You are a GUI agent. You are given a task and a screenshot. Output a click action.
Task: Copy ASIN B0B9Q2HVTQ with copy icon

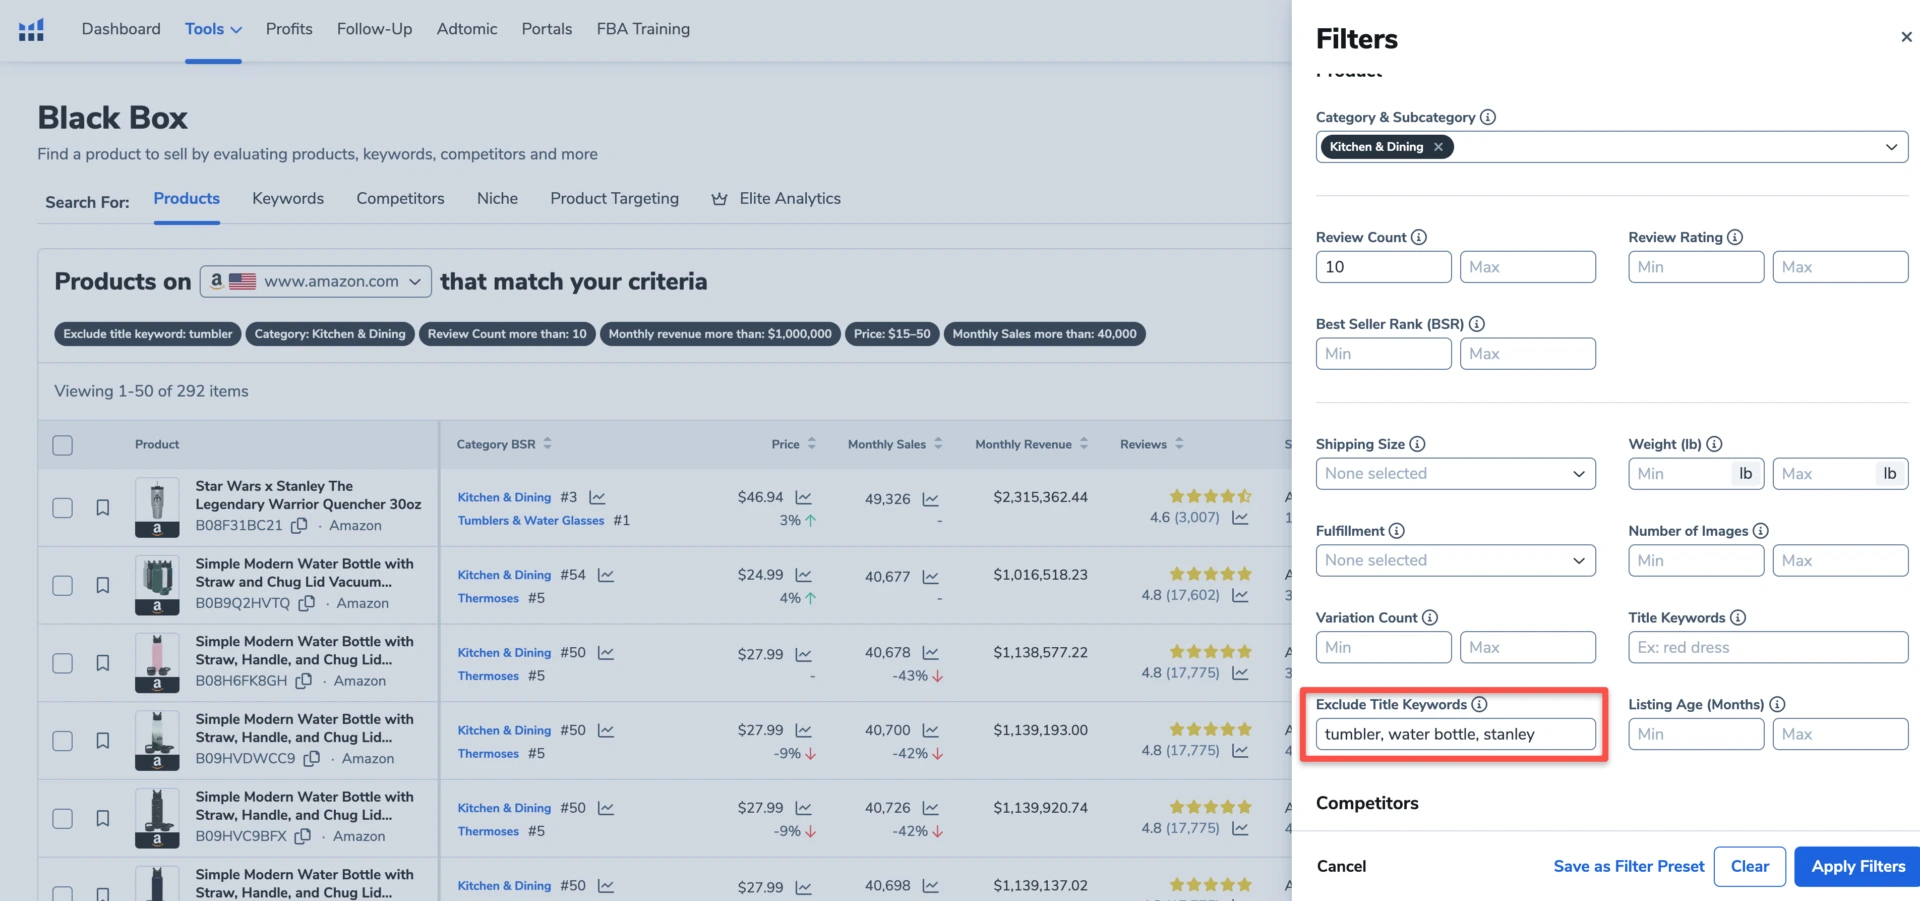click(307, 603)
